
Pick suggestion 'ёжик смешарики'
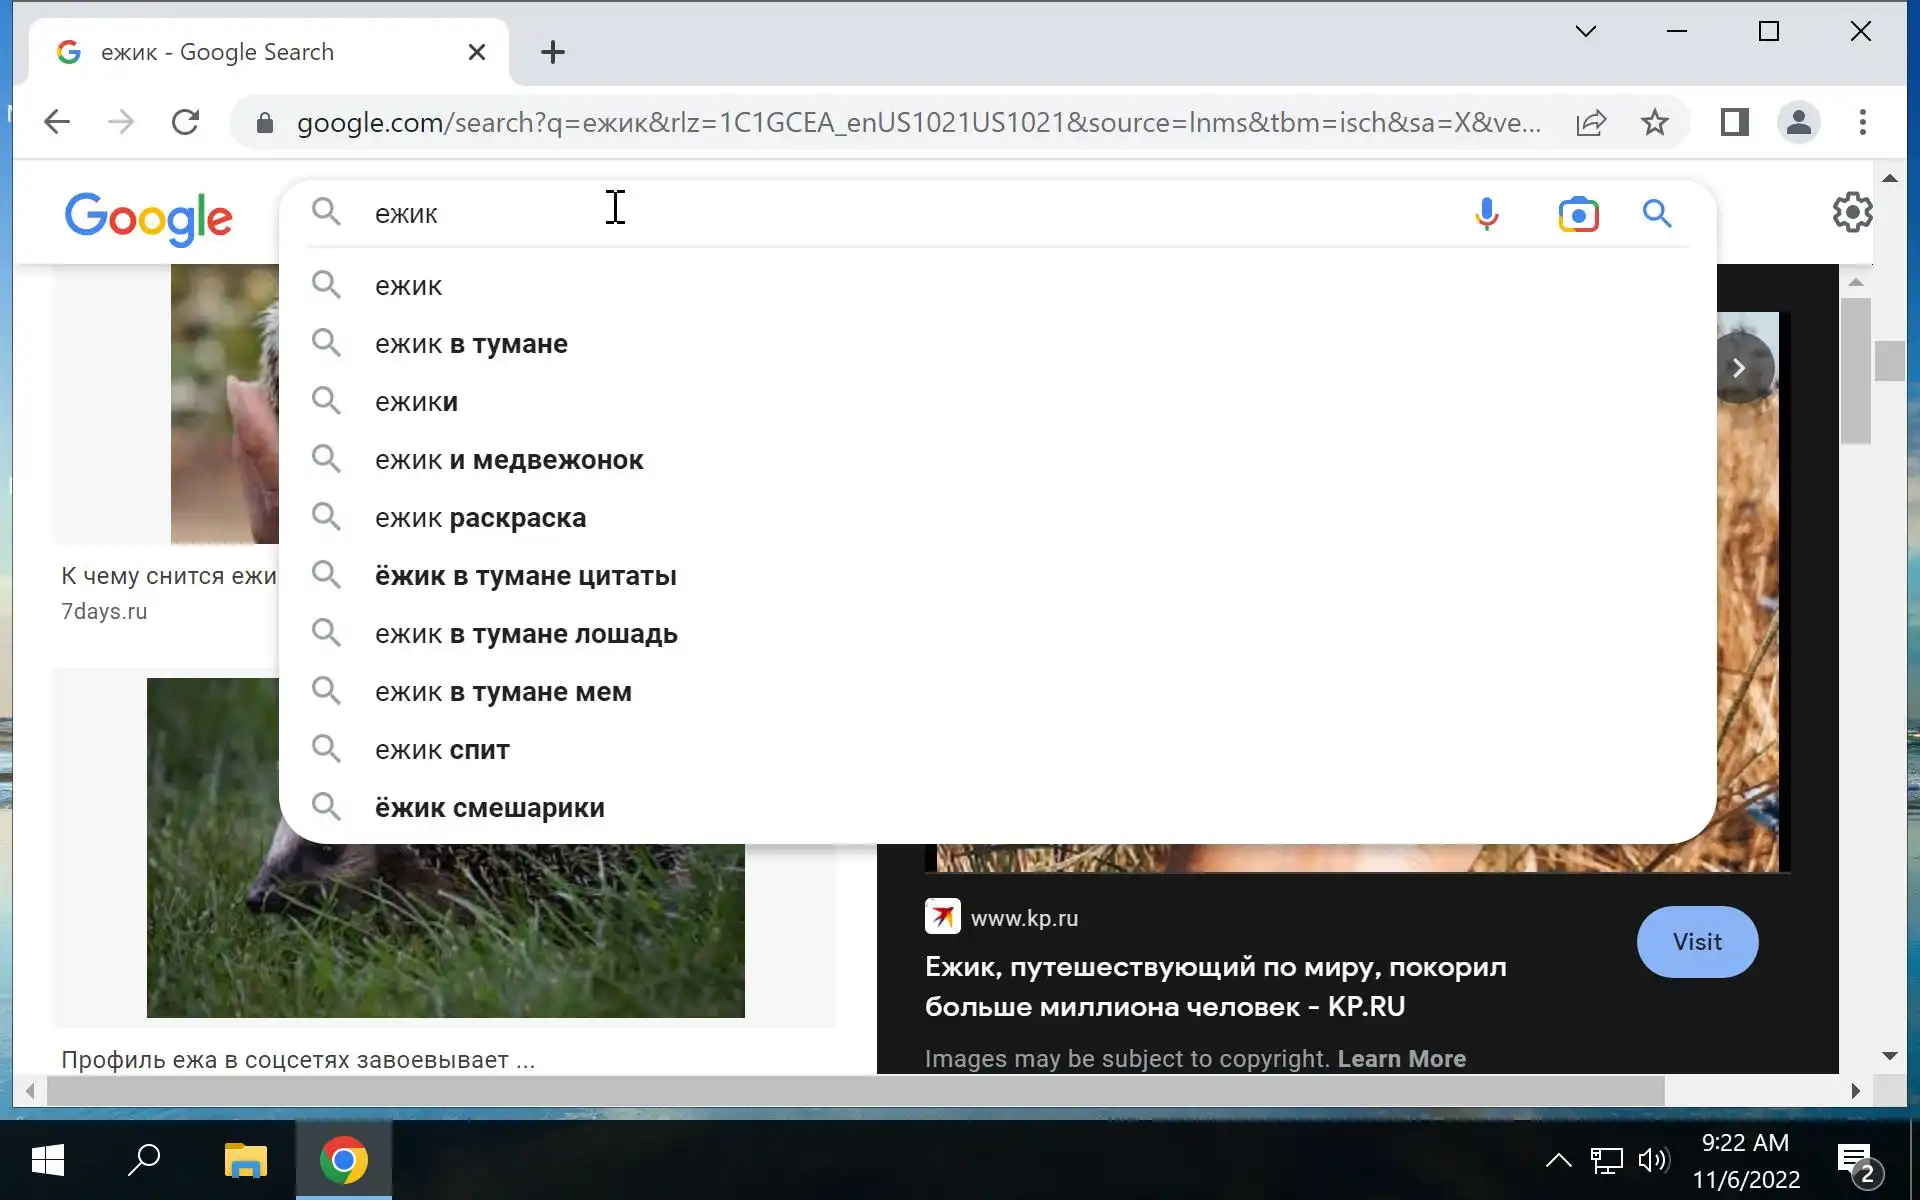coord(489,808)
